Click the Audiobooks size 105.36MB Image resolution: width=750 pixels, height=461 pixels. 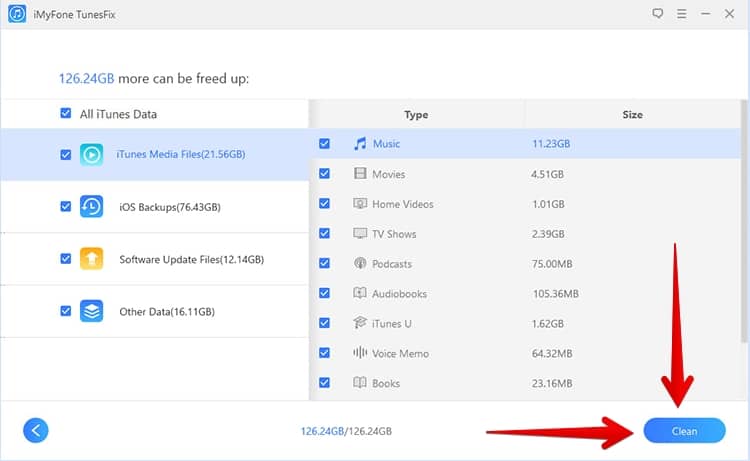point(556,294)
